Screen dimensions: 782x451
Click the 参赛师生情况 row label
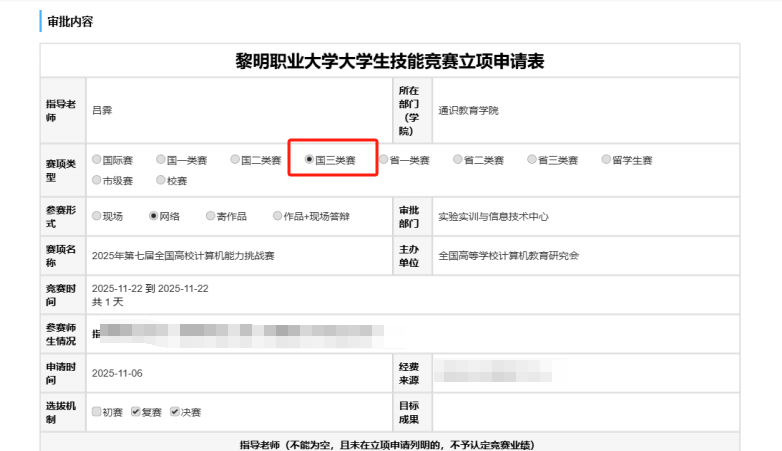pos(61,334)
